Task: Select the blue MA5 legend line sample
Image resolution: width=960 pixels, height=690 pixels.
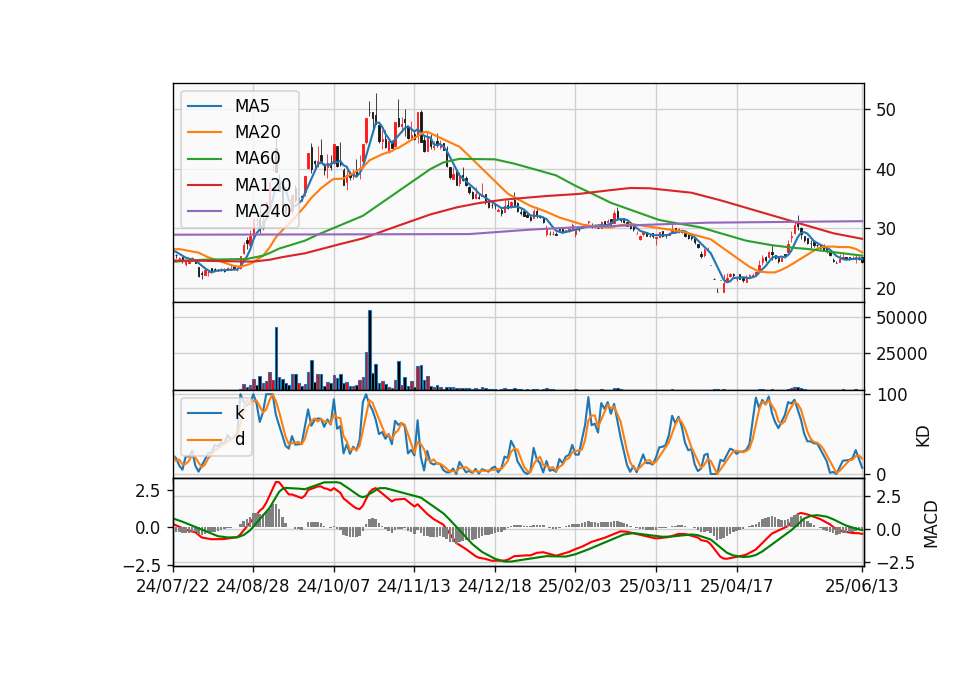Action: [x=204, y=106]
